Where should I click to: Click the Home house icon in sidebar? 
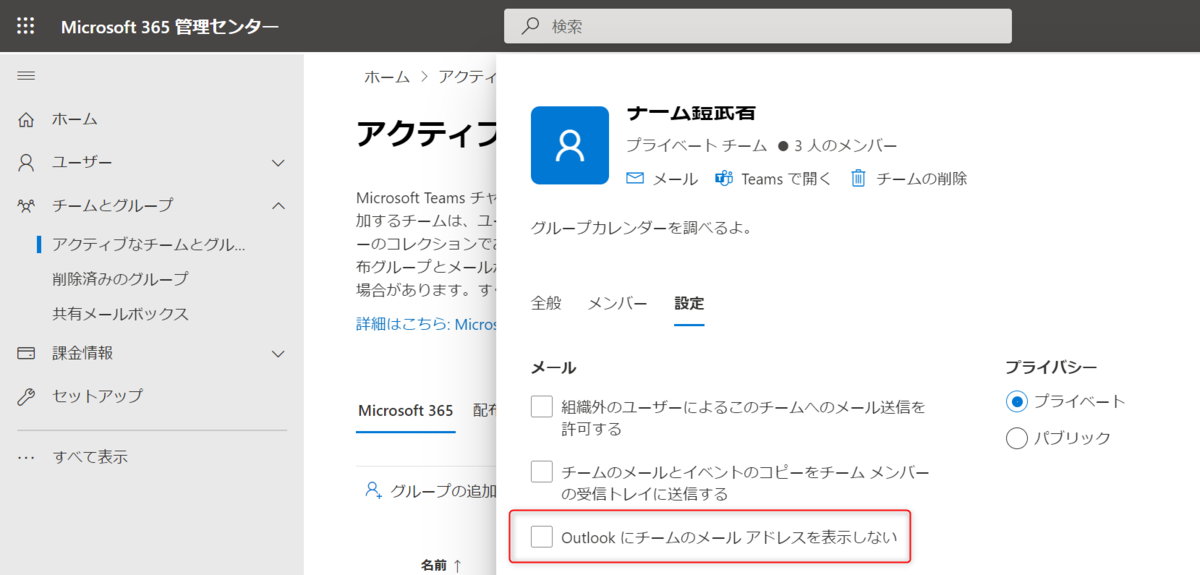point(27,119)
